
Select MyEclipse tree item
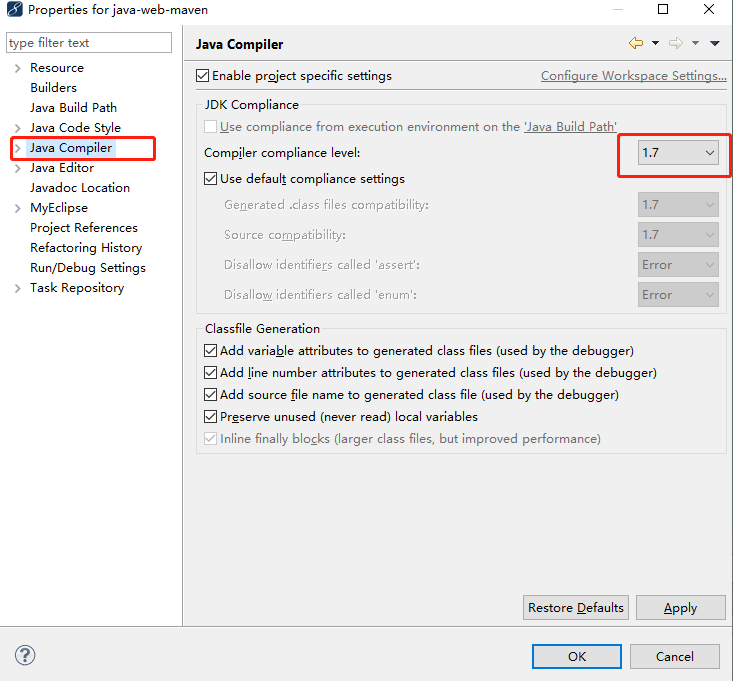[59, 208]
